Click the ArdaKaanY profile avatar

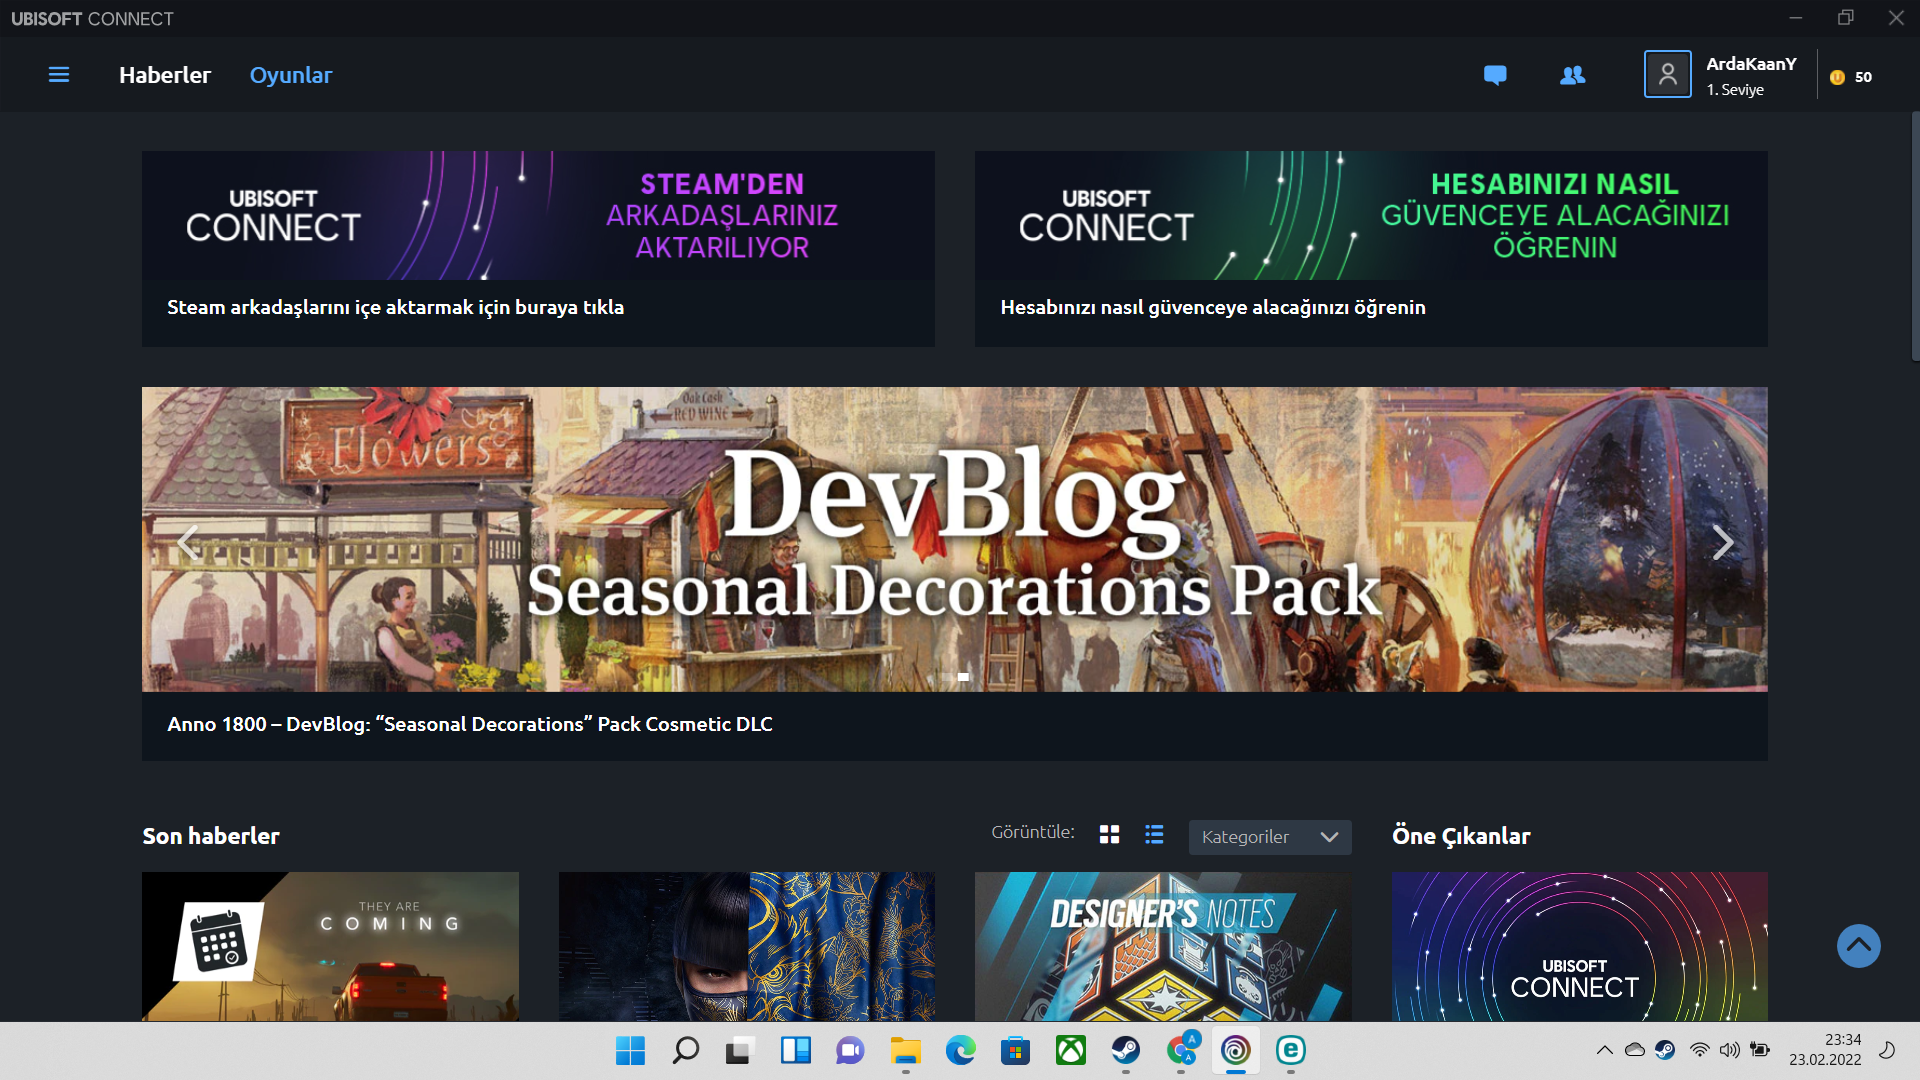click(1667, 75)
